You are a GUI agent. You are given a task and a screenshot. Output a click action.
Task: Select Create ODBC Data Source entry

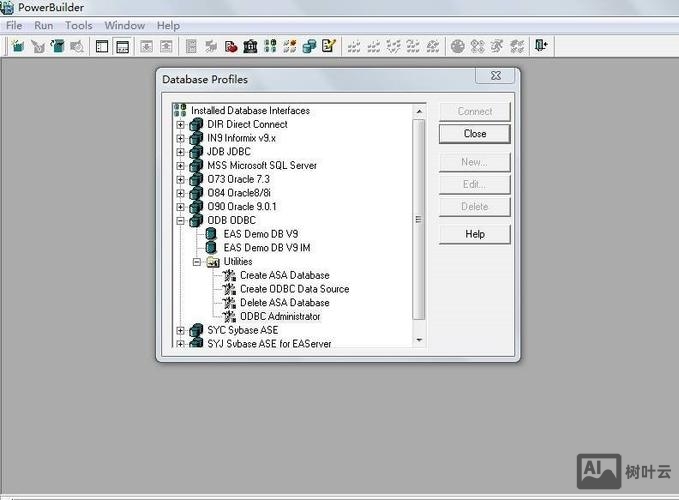click(294, 289)
